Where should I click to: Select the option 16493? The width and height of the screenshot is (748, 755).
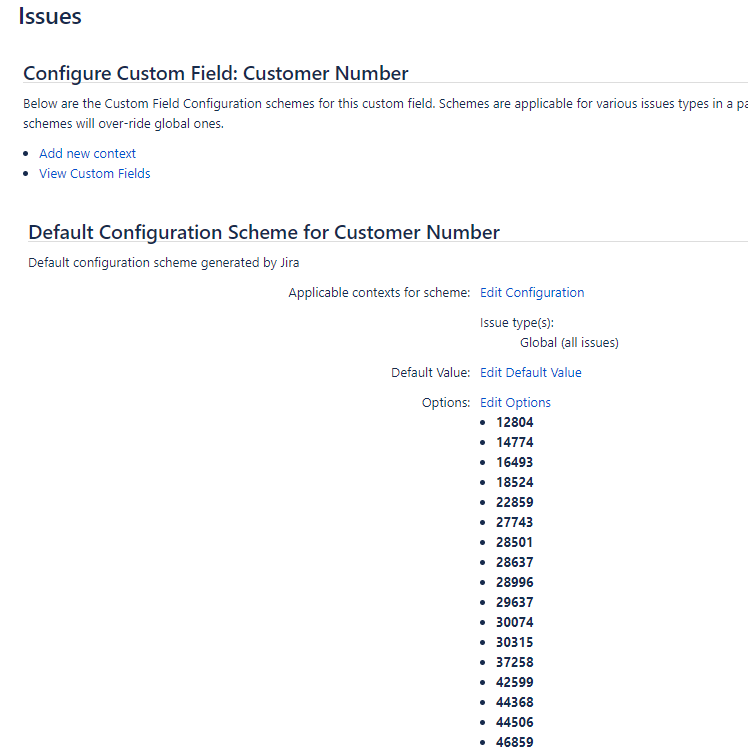(x=514, y=462)
